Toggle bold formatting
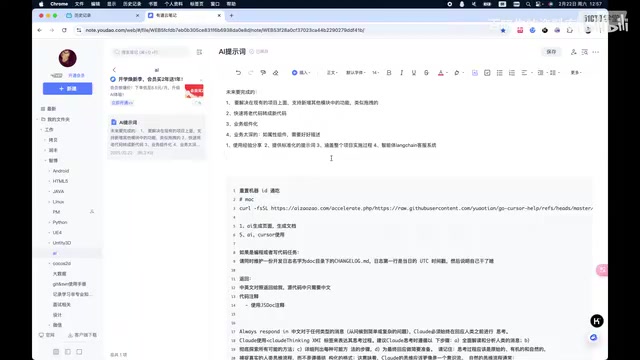This screenshot has height=360, width=640. 389,73
